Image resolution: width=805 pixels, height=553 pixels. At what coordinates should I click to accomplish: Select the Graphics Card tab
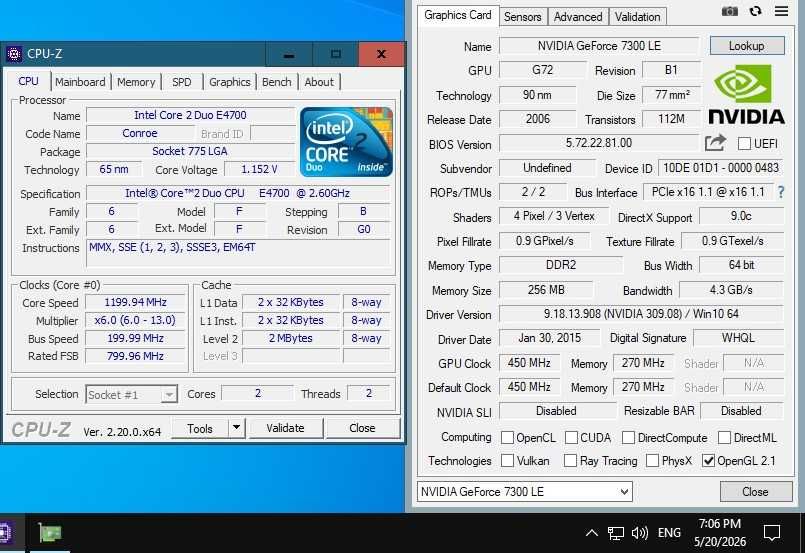coord(457,15)
